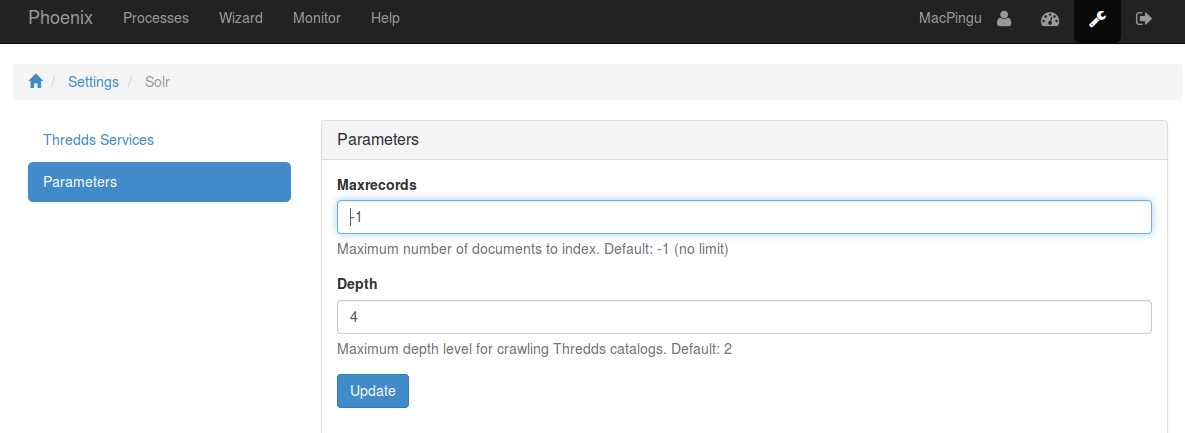Open the Monitor menu
This screenshot has height=433, width=1185.
click(317, 18)
